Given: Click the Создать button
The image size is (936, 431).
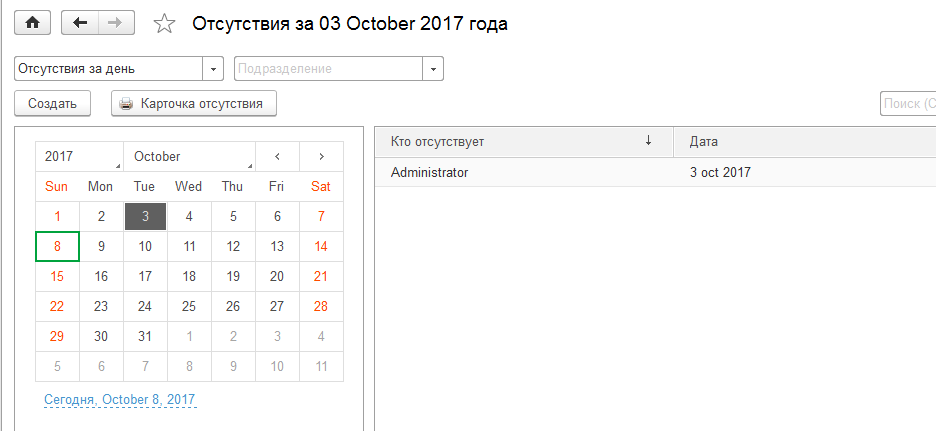Looking at the screenshot, I should click(x=53, y=103).
